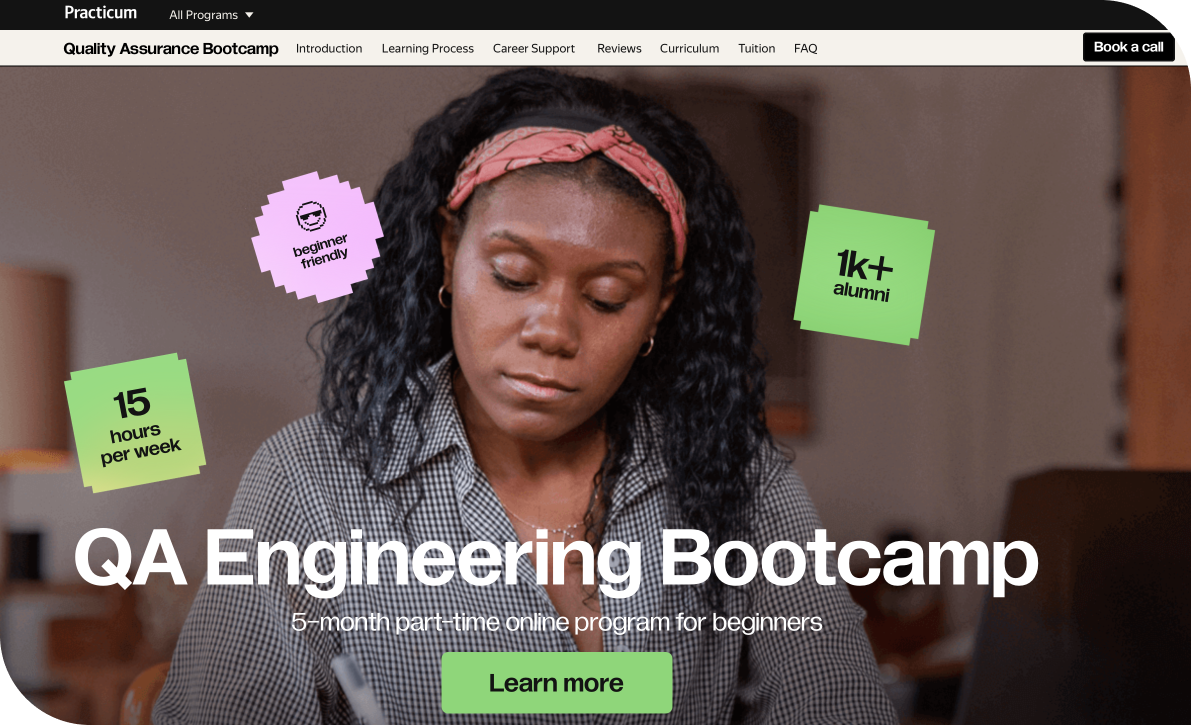Click the sunglasses emoji face icon
Image resolution: width=1191 pixels, height=725 pixels.
[x=311, y=215]
